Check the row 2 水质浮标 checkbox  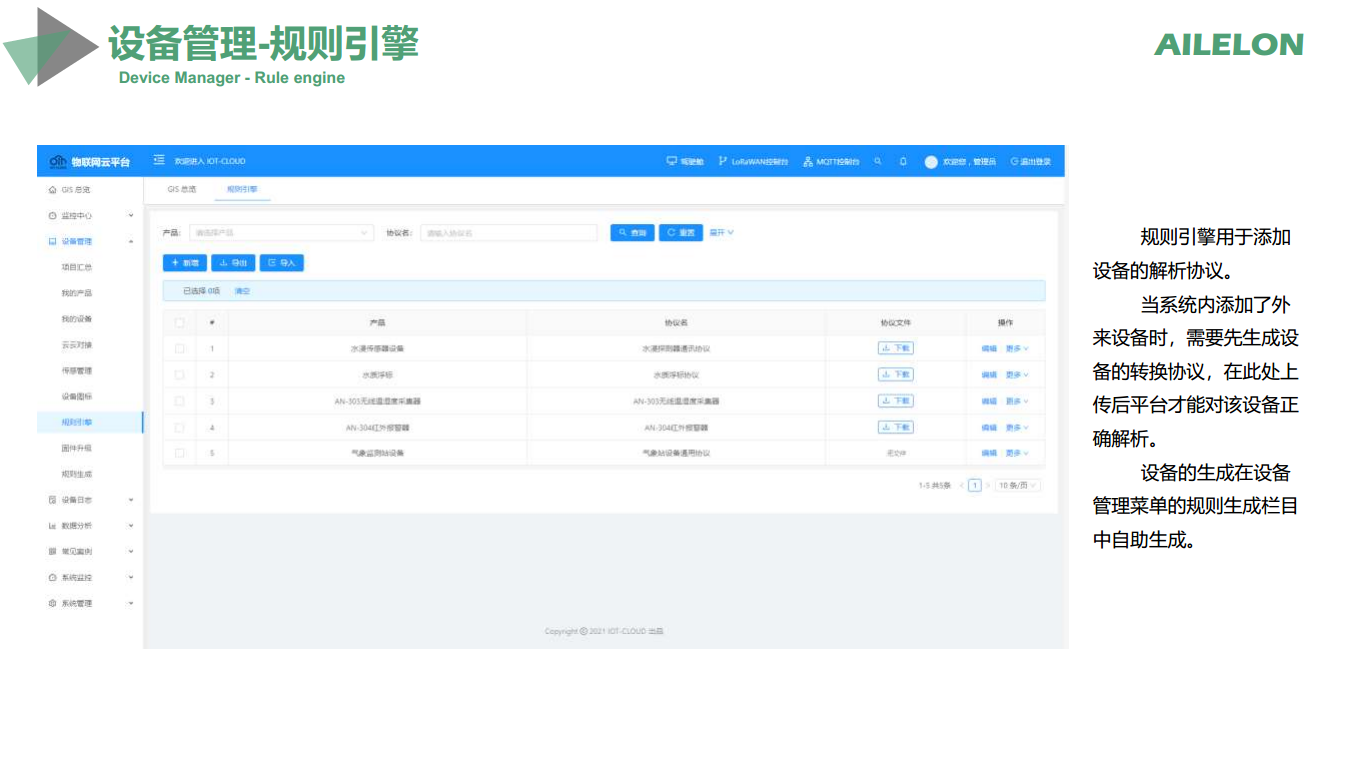(x=180, y=374)
